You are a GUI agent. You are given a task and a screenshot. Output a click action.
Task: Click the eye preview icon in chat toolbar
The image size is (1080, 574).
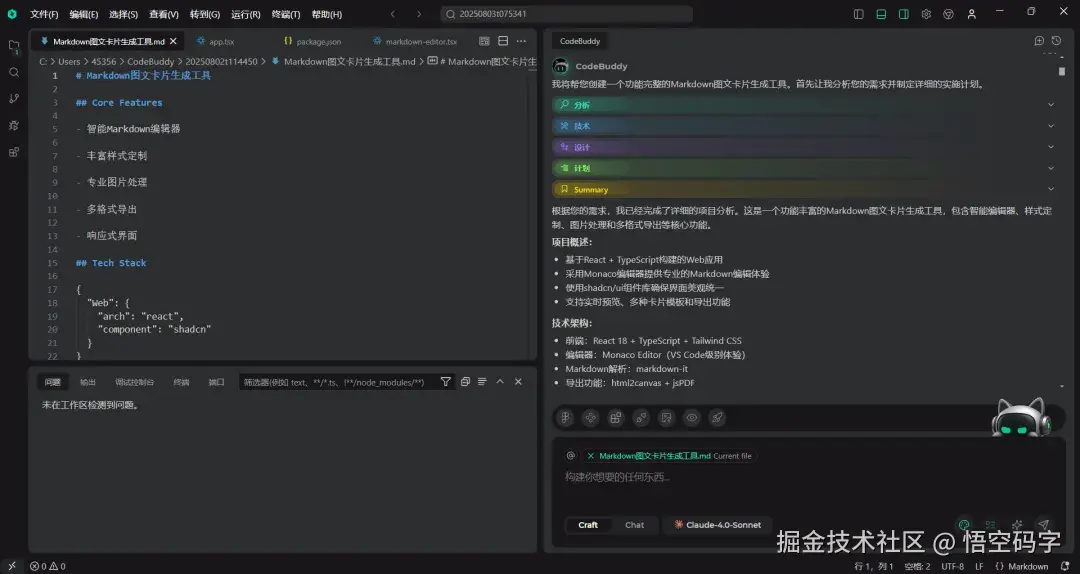click(x=692, y=418)
